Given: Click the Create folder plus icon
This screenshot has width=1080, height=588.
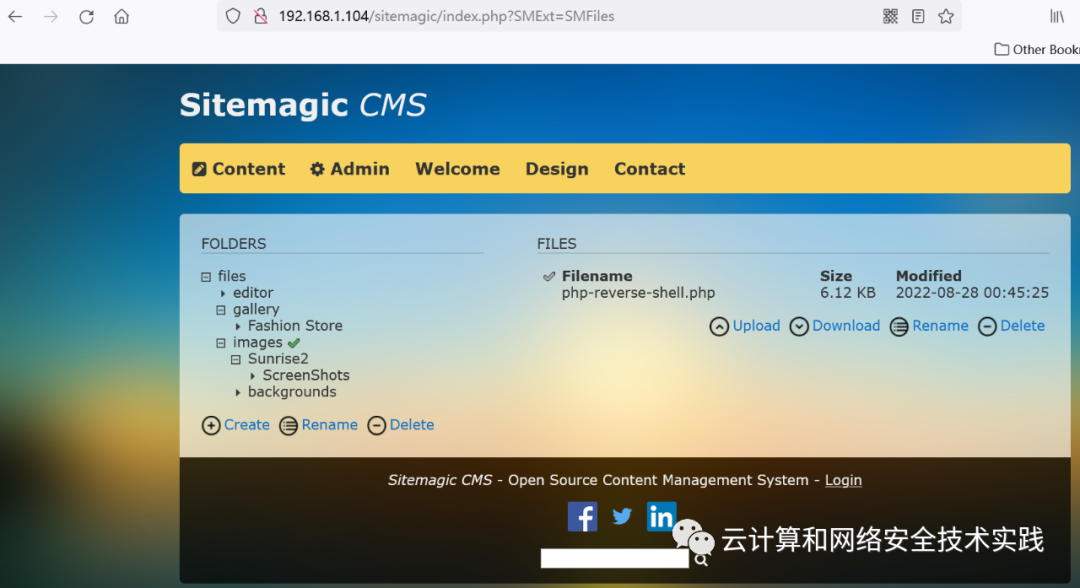Looking at the screenshot, I should pos(211,426).
